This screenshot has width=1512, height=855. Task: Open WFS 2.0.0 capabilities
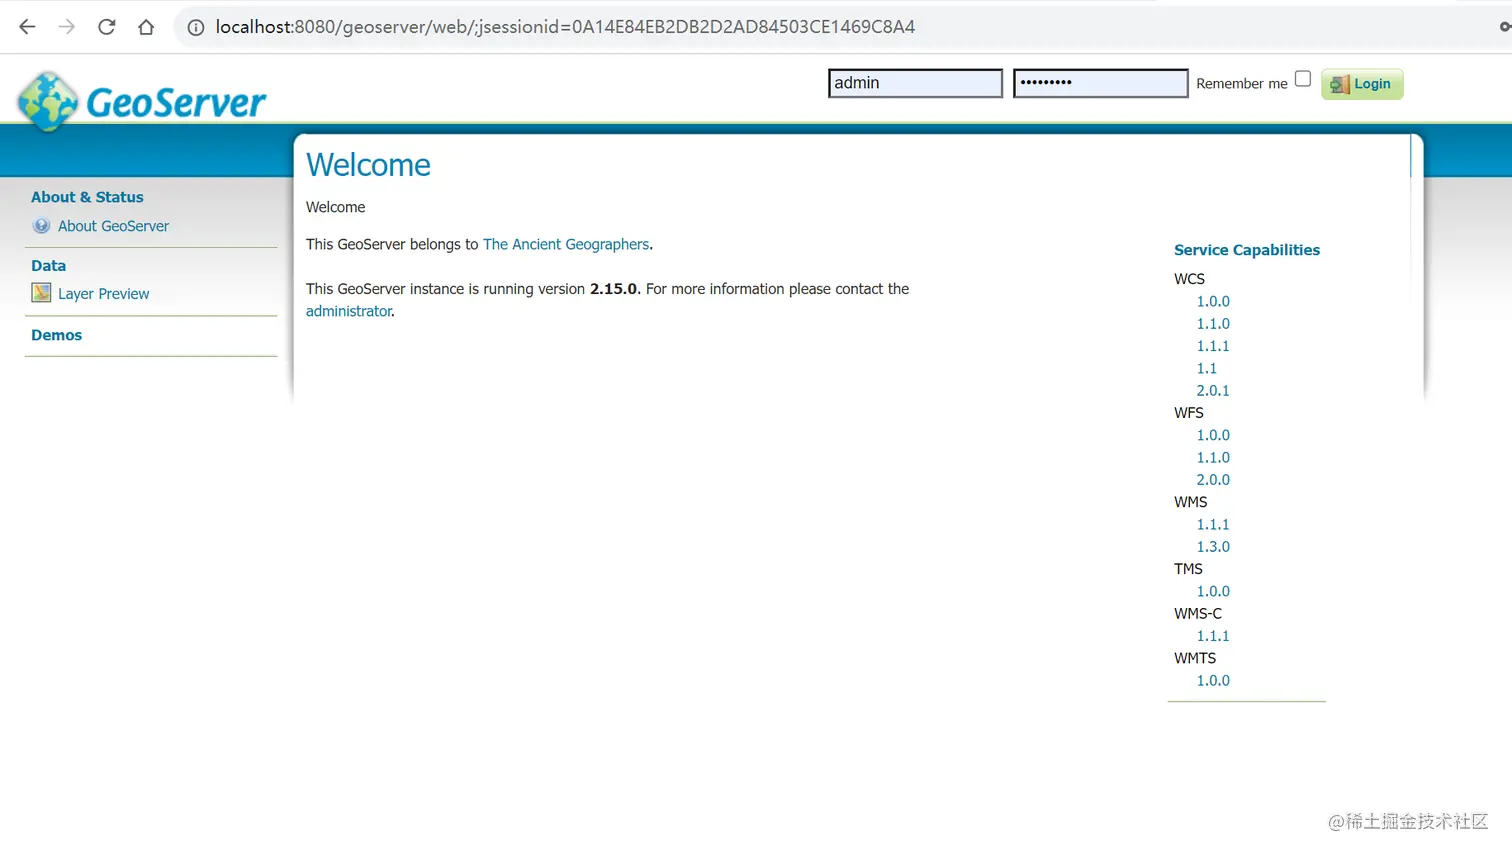[1213, 480]
